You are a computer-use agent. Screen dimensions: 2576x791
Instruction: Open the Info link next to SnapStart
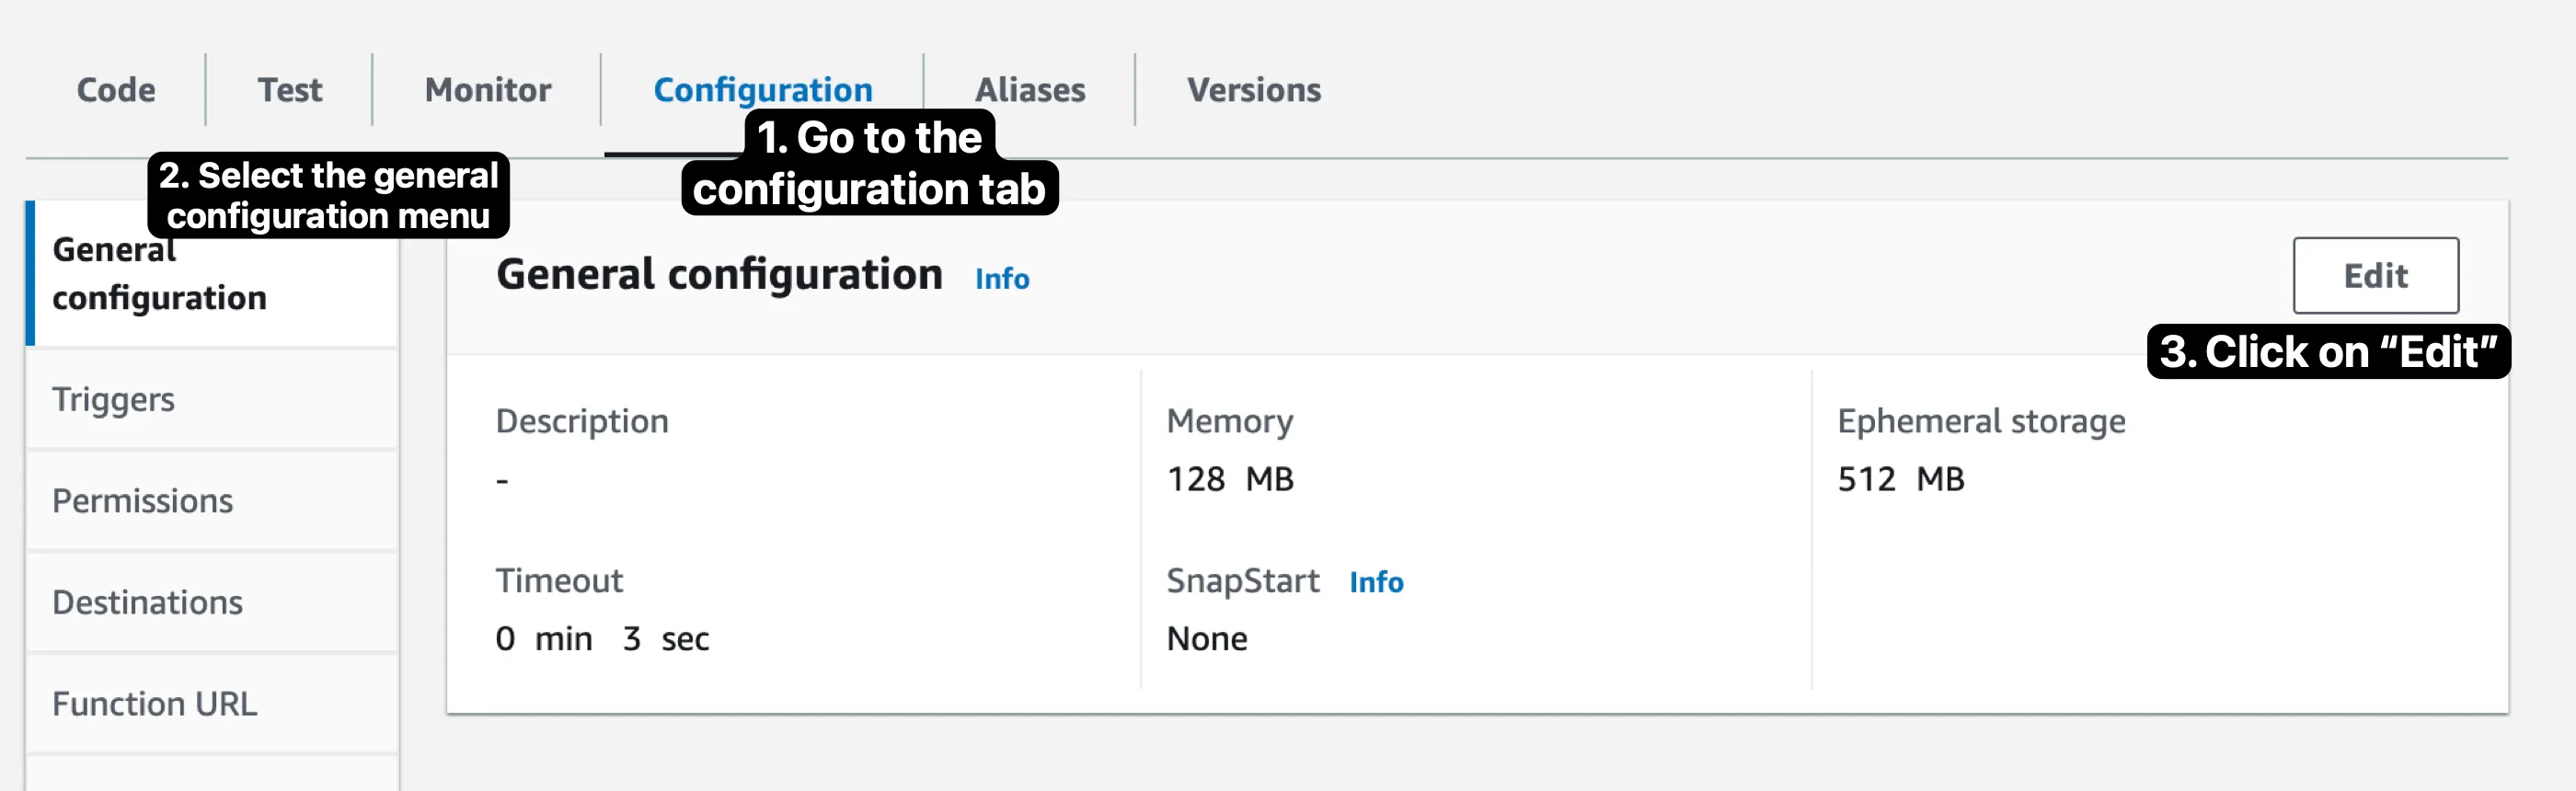(1375, 582)
